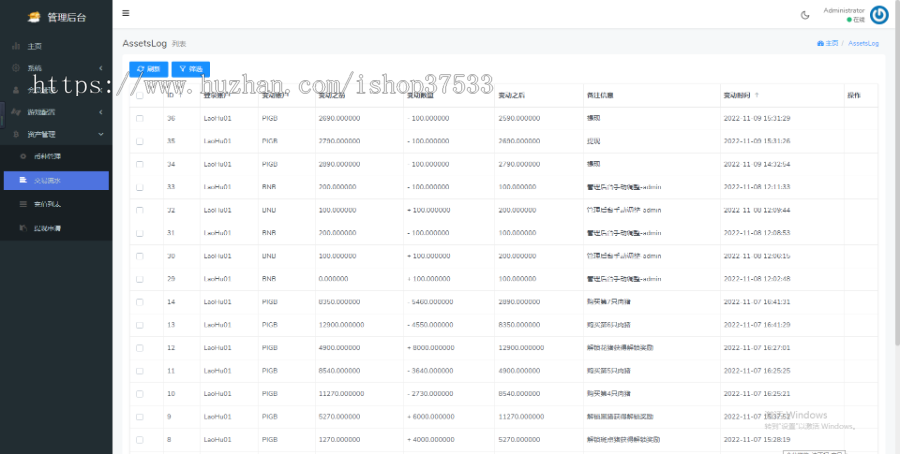Click the cell 2690.000000 in row 36

[x=339, y=118]
